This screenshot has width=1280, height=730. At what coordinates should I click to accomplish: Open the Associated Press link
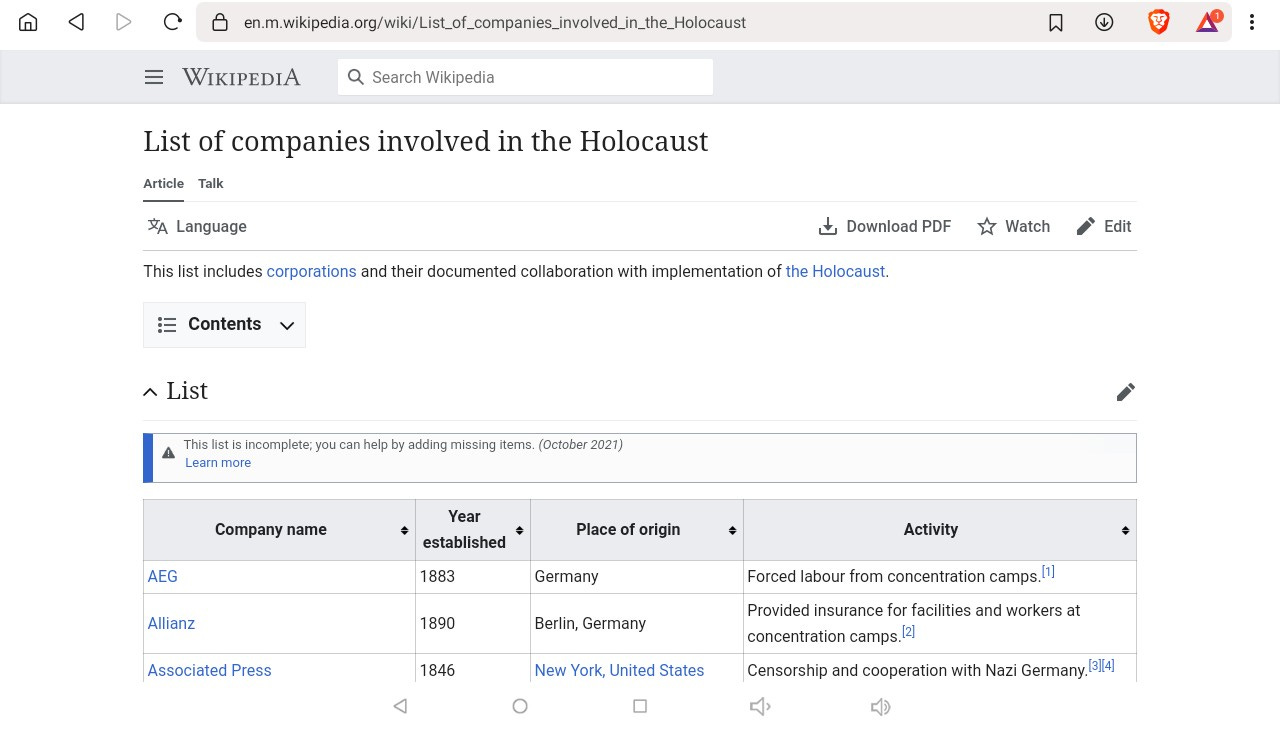tap(209, 670)
